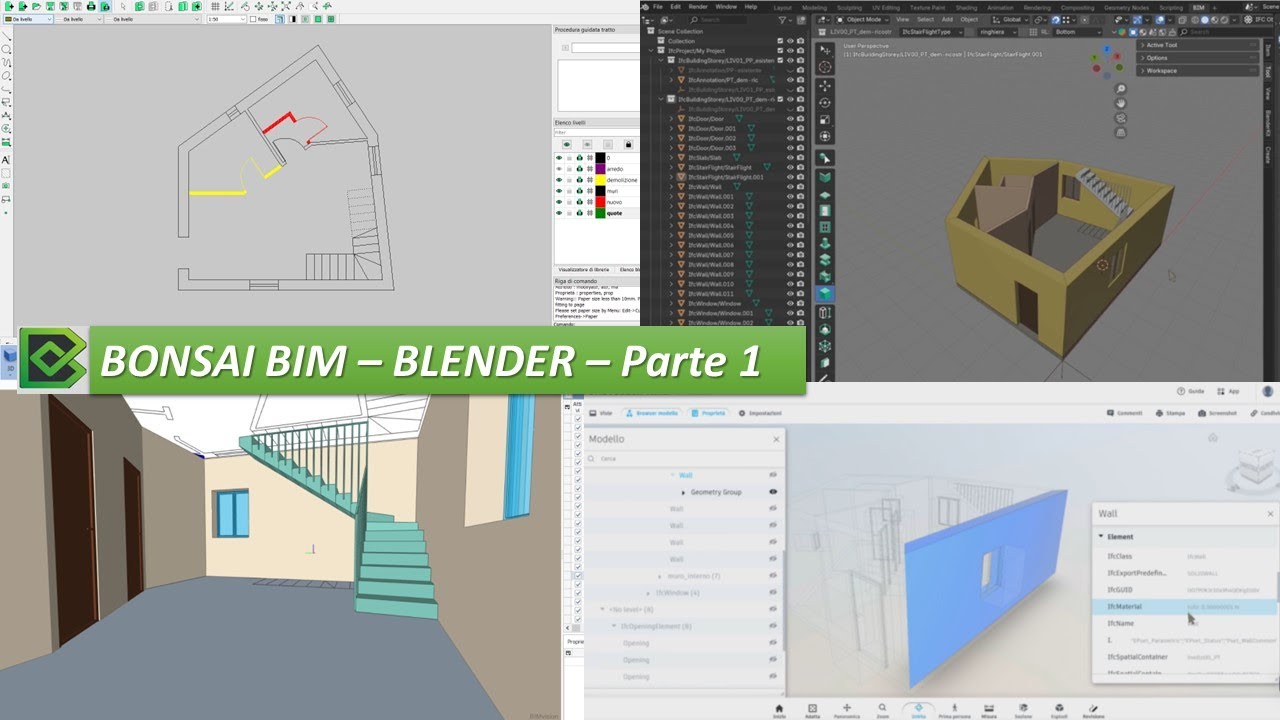Collapse the Element section in Wall properties
The width and height of the screenshot is (1280, 720).
[1101, 537]
